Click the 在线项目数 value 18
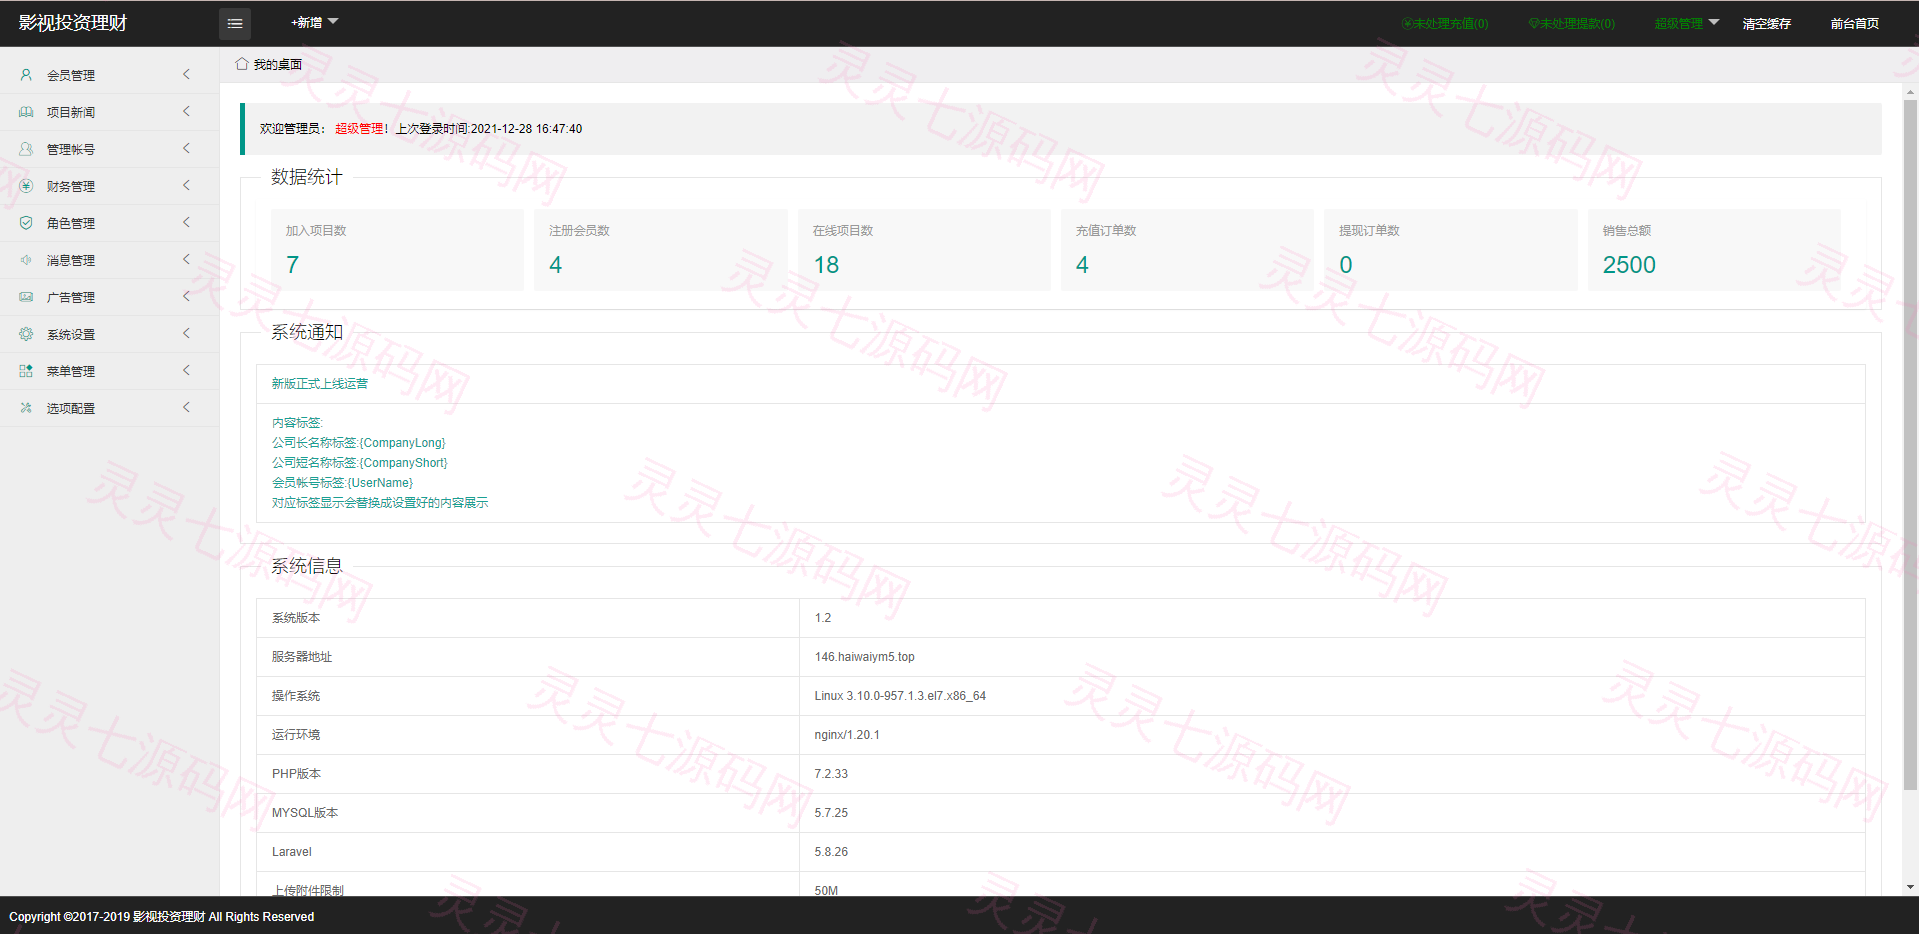 pyautogui.click(x=826, y=265)
